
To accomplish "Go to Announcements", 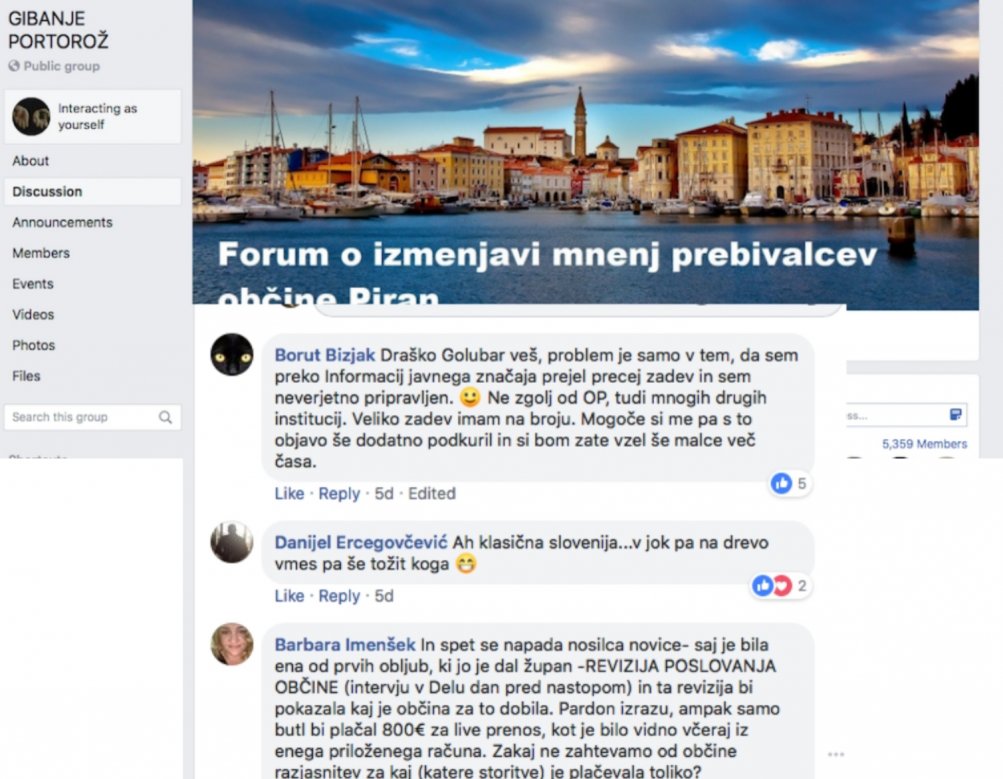I will coord(62,222).
